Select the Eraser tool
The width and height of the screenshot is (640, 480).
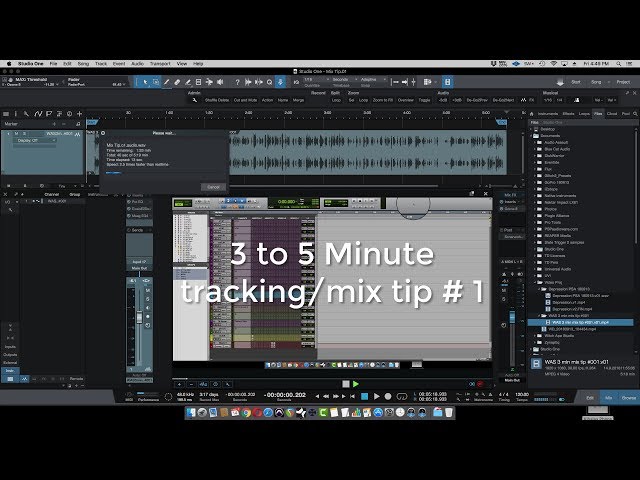[177, 82]
